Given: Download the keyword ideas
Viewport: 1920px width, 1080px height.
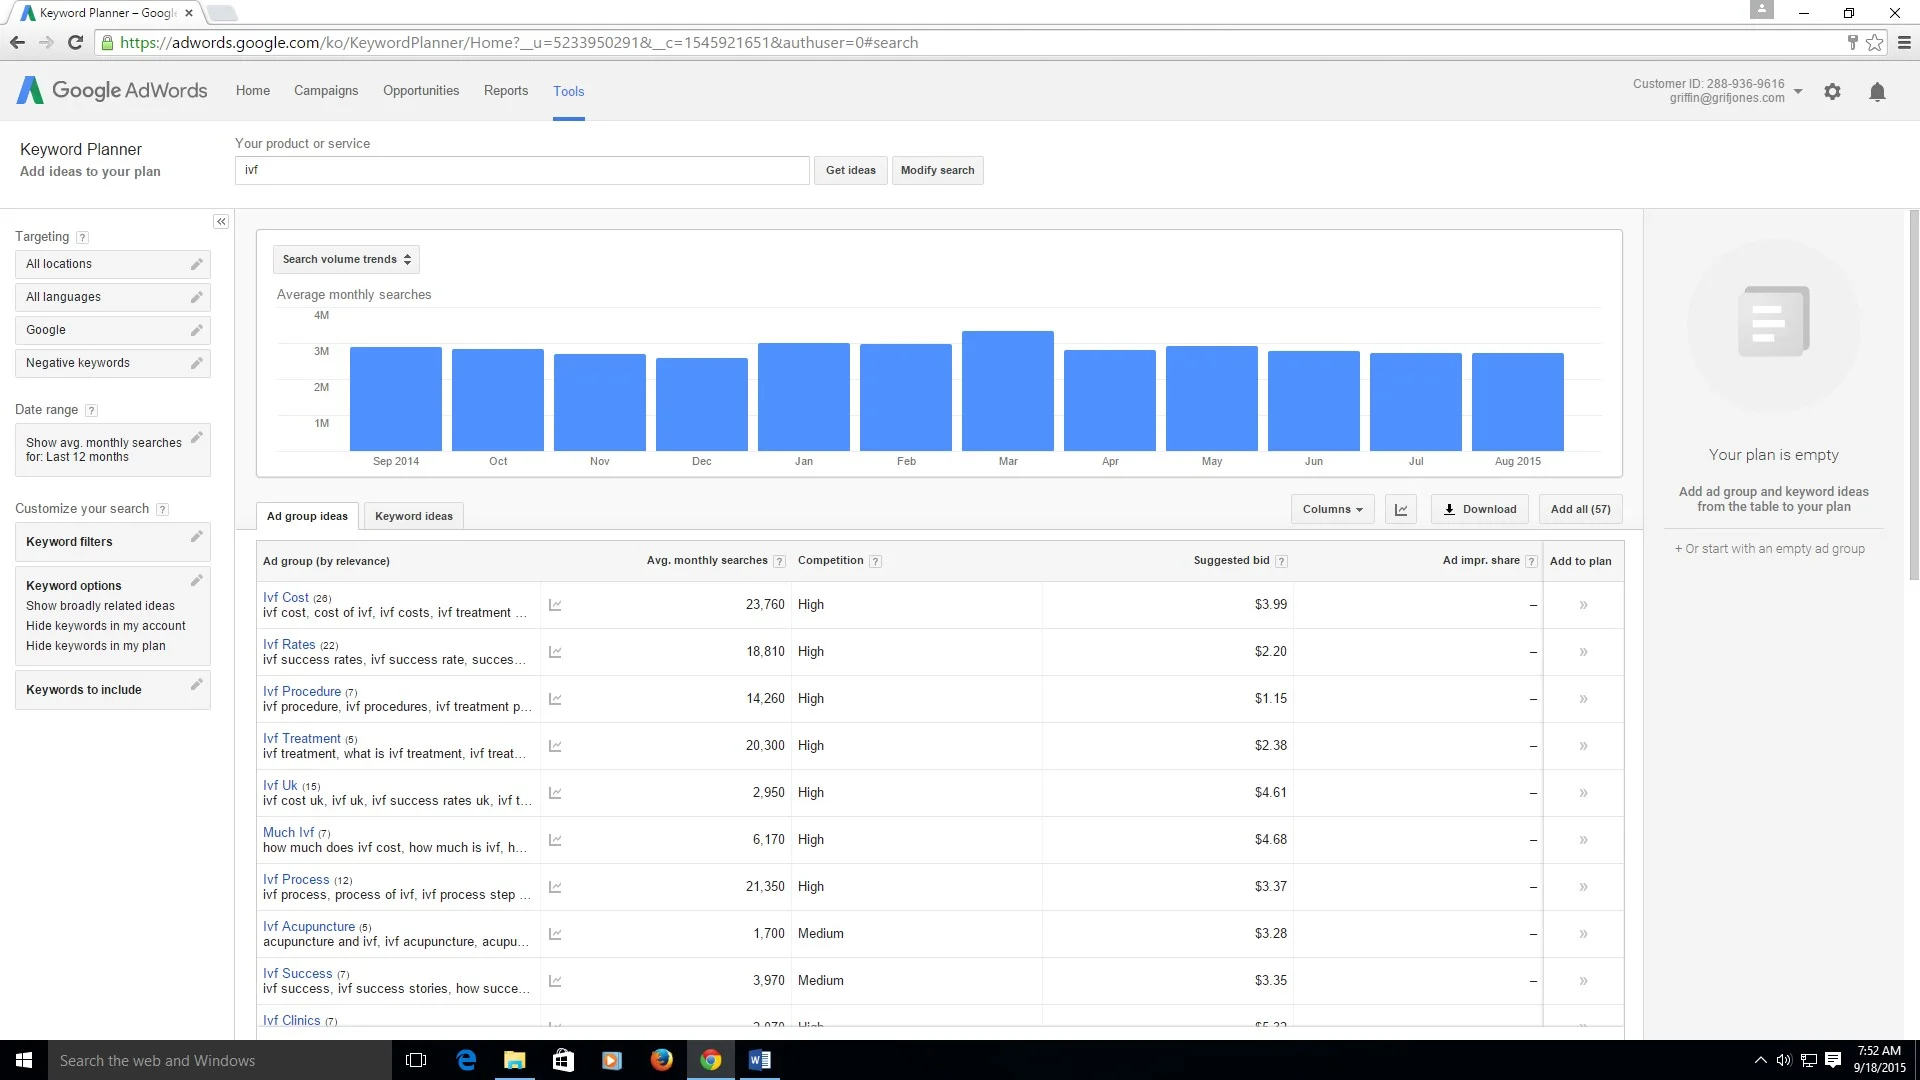Looking at the screenshot, I should click(x=1479, y=509).
